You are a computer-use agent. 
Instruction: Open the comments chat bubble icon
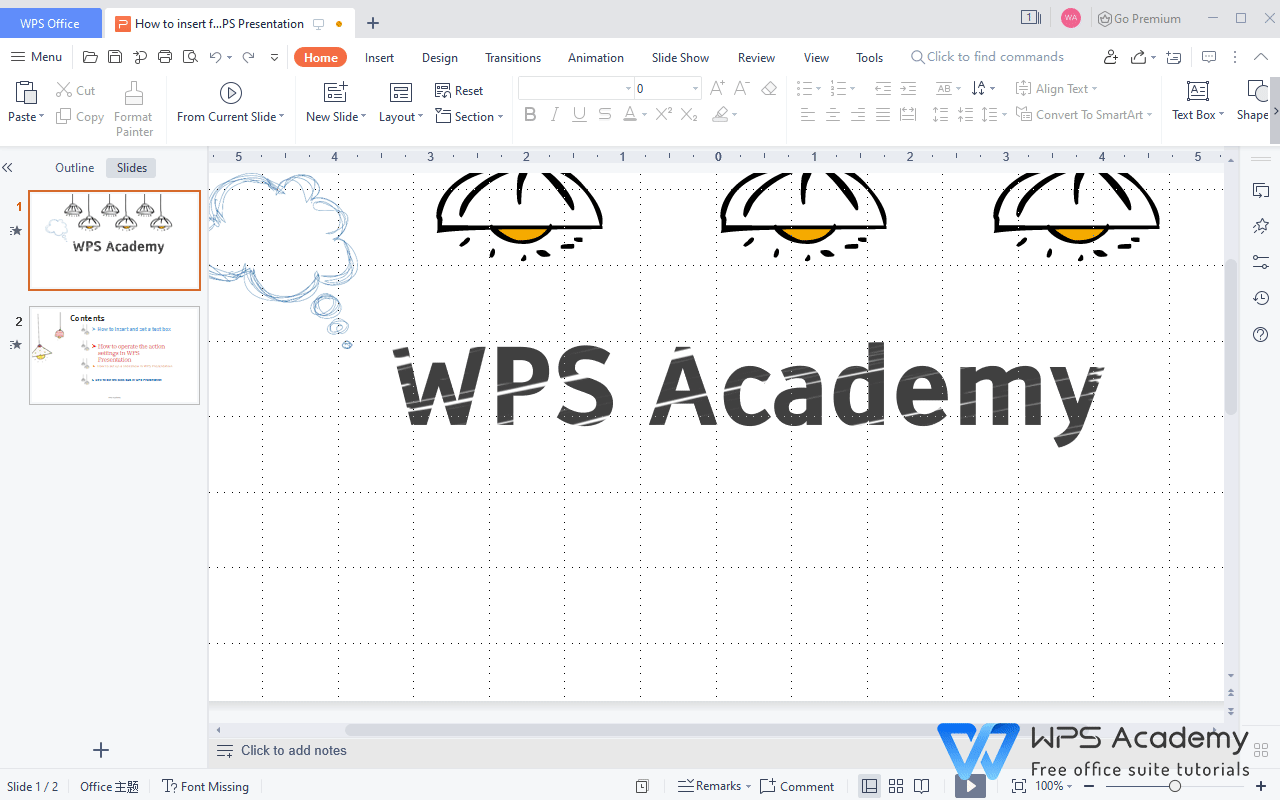1209,57
